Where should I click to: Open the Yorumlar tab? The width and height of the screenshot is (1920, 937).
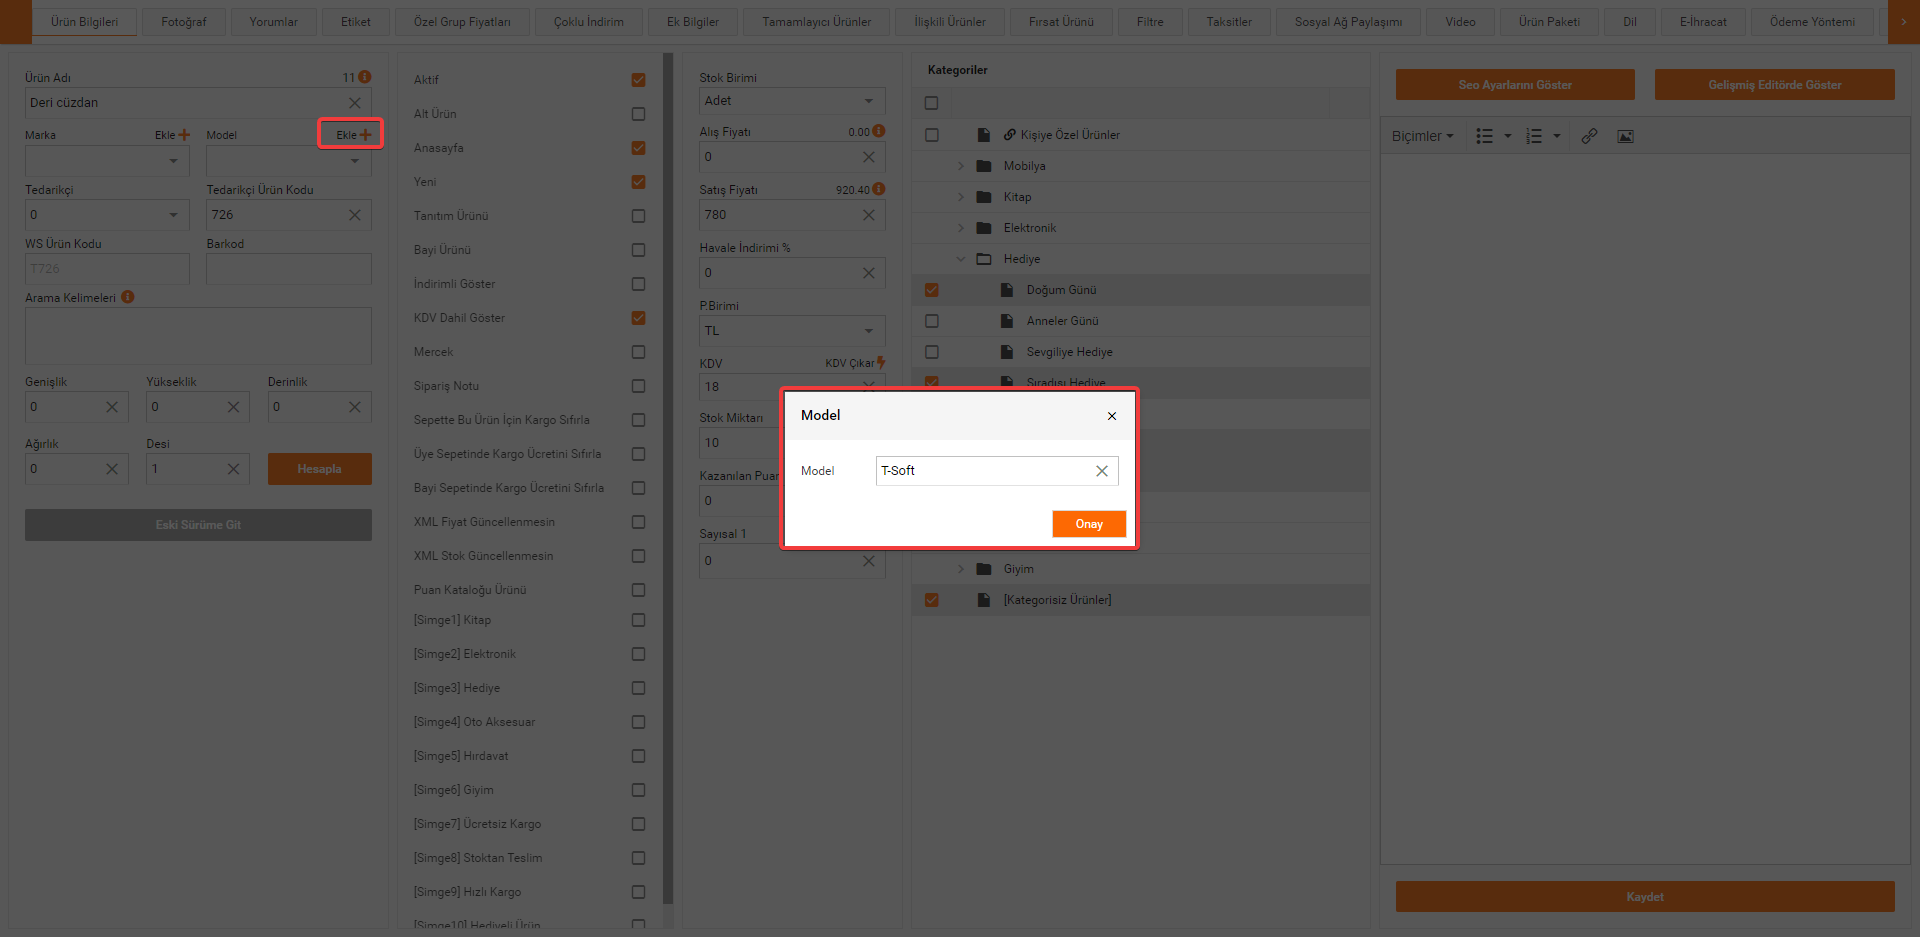(x=273, y=22)
